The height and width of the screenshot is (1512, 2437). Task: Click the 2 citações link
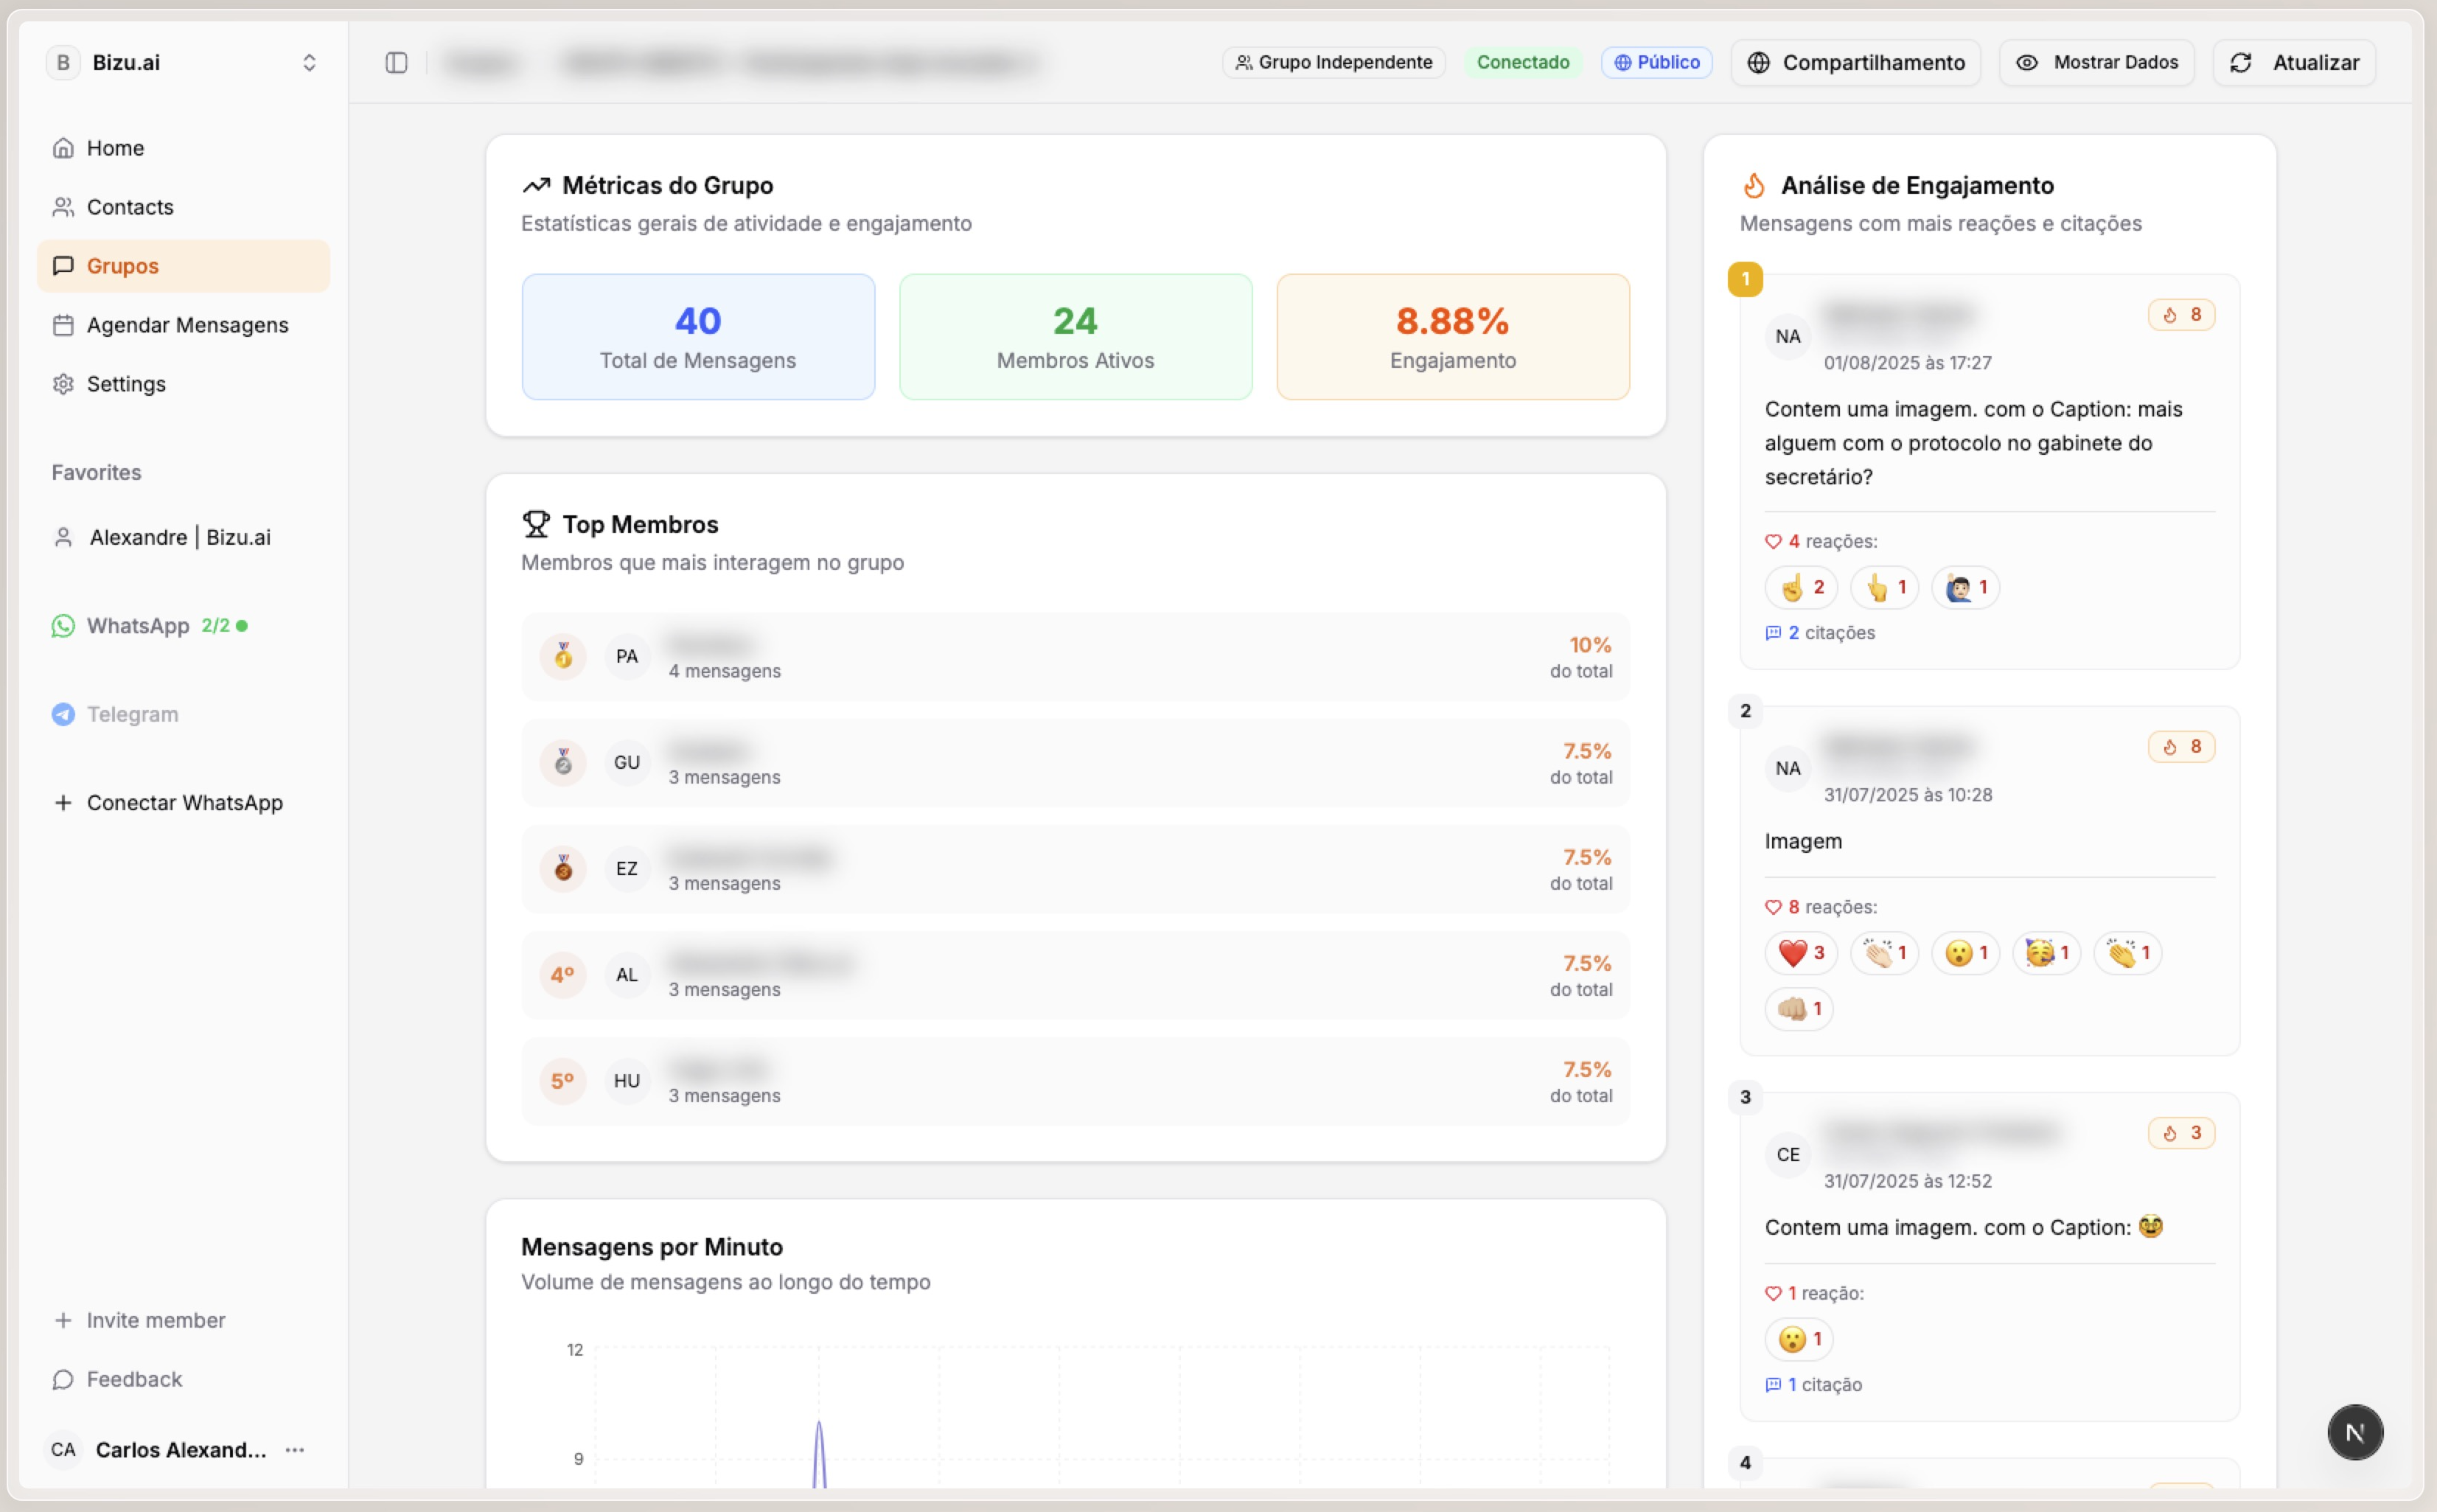[1820, 633]
